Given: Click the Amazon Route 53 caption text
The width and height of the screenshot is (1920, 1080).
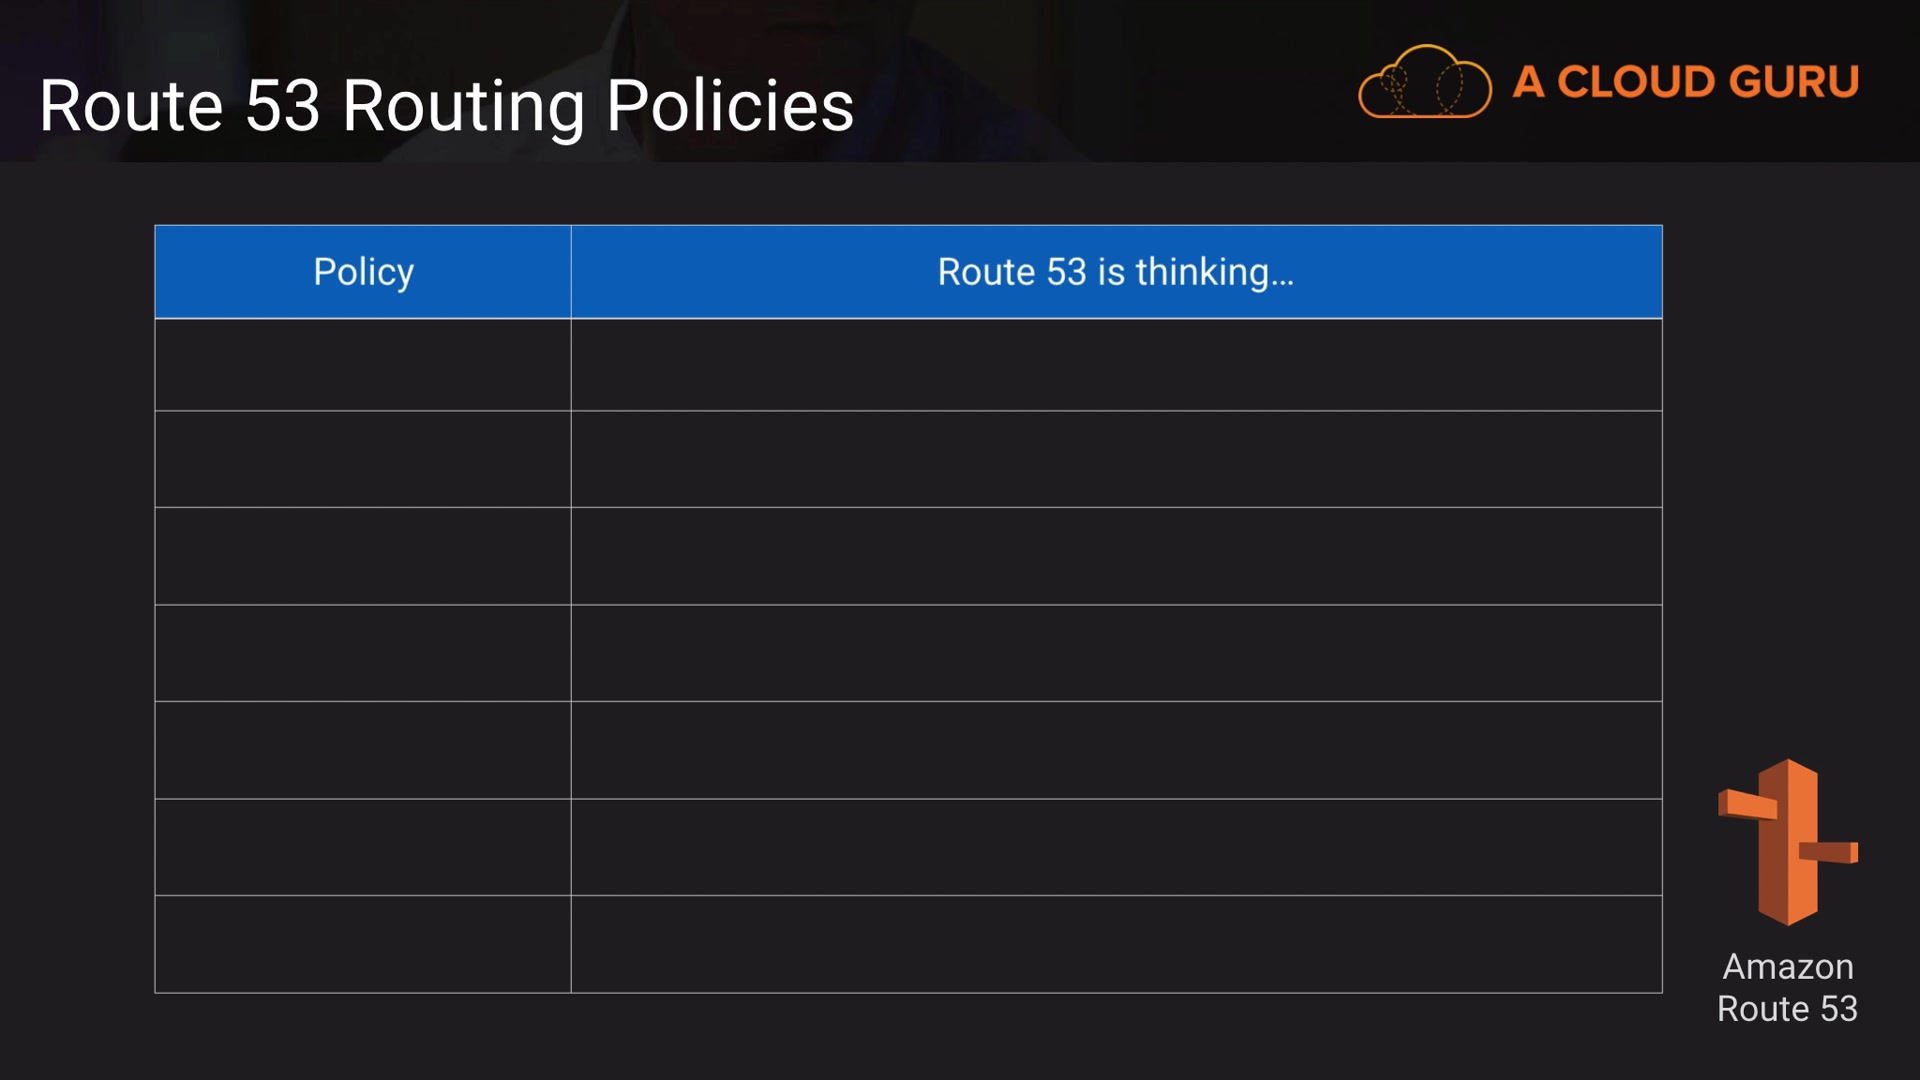Looking at the screenshot, I should tap(1787, 987).
